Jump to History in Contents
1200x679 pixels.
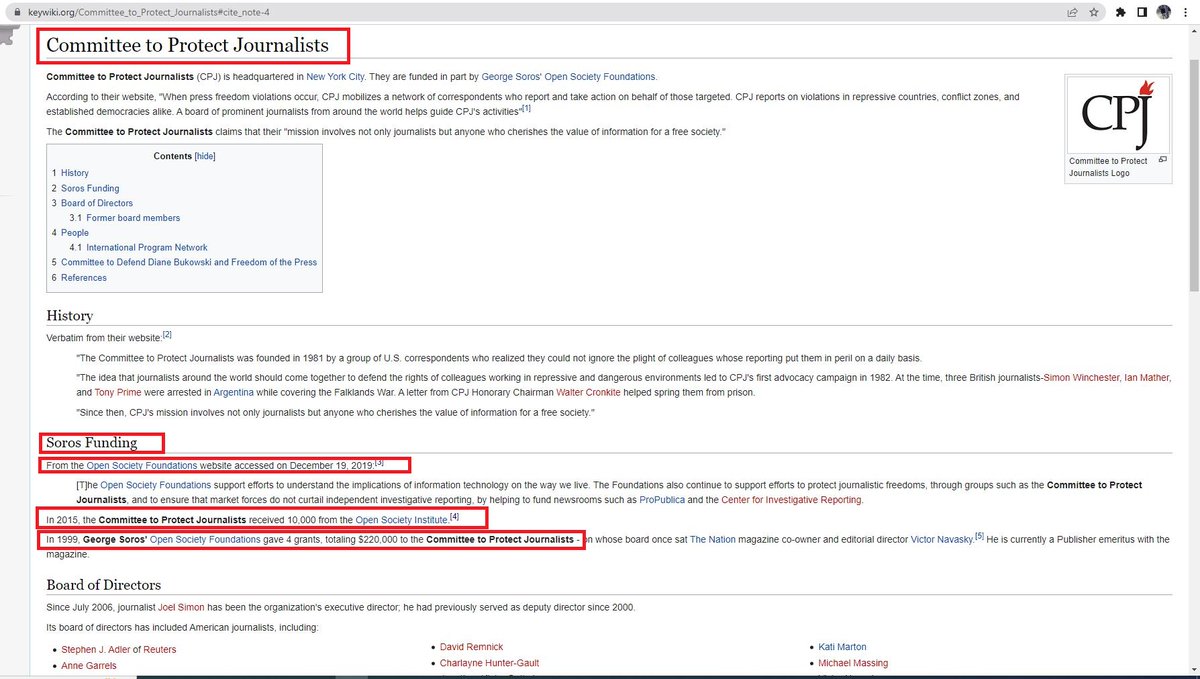point(75,173)
